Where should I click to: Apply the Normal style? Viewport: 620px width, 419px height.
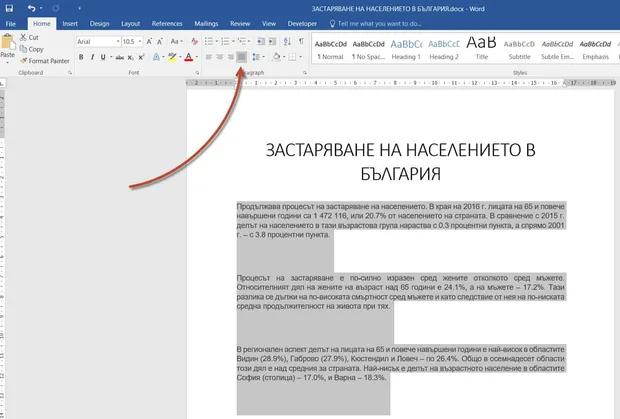pyautogui.click(x=331, y=49)
